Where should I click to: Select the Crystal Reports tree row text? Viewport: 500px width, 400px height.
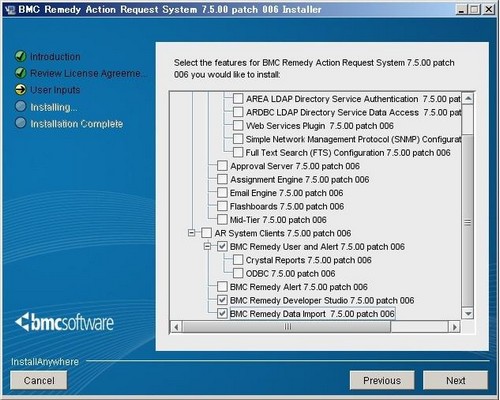point(309,260)
